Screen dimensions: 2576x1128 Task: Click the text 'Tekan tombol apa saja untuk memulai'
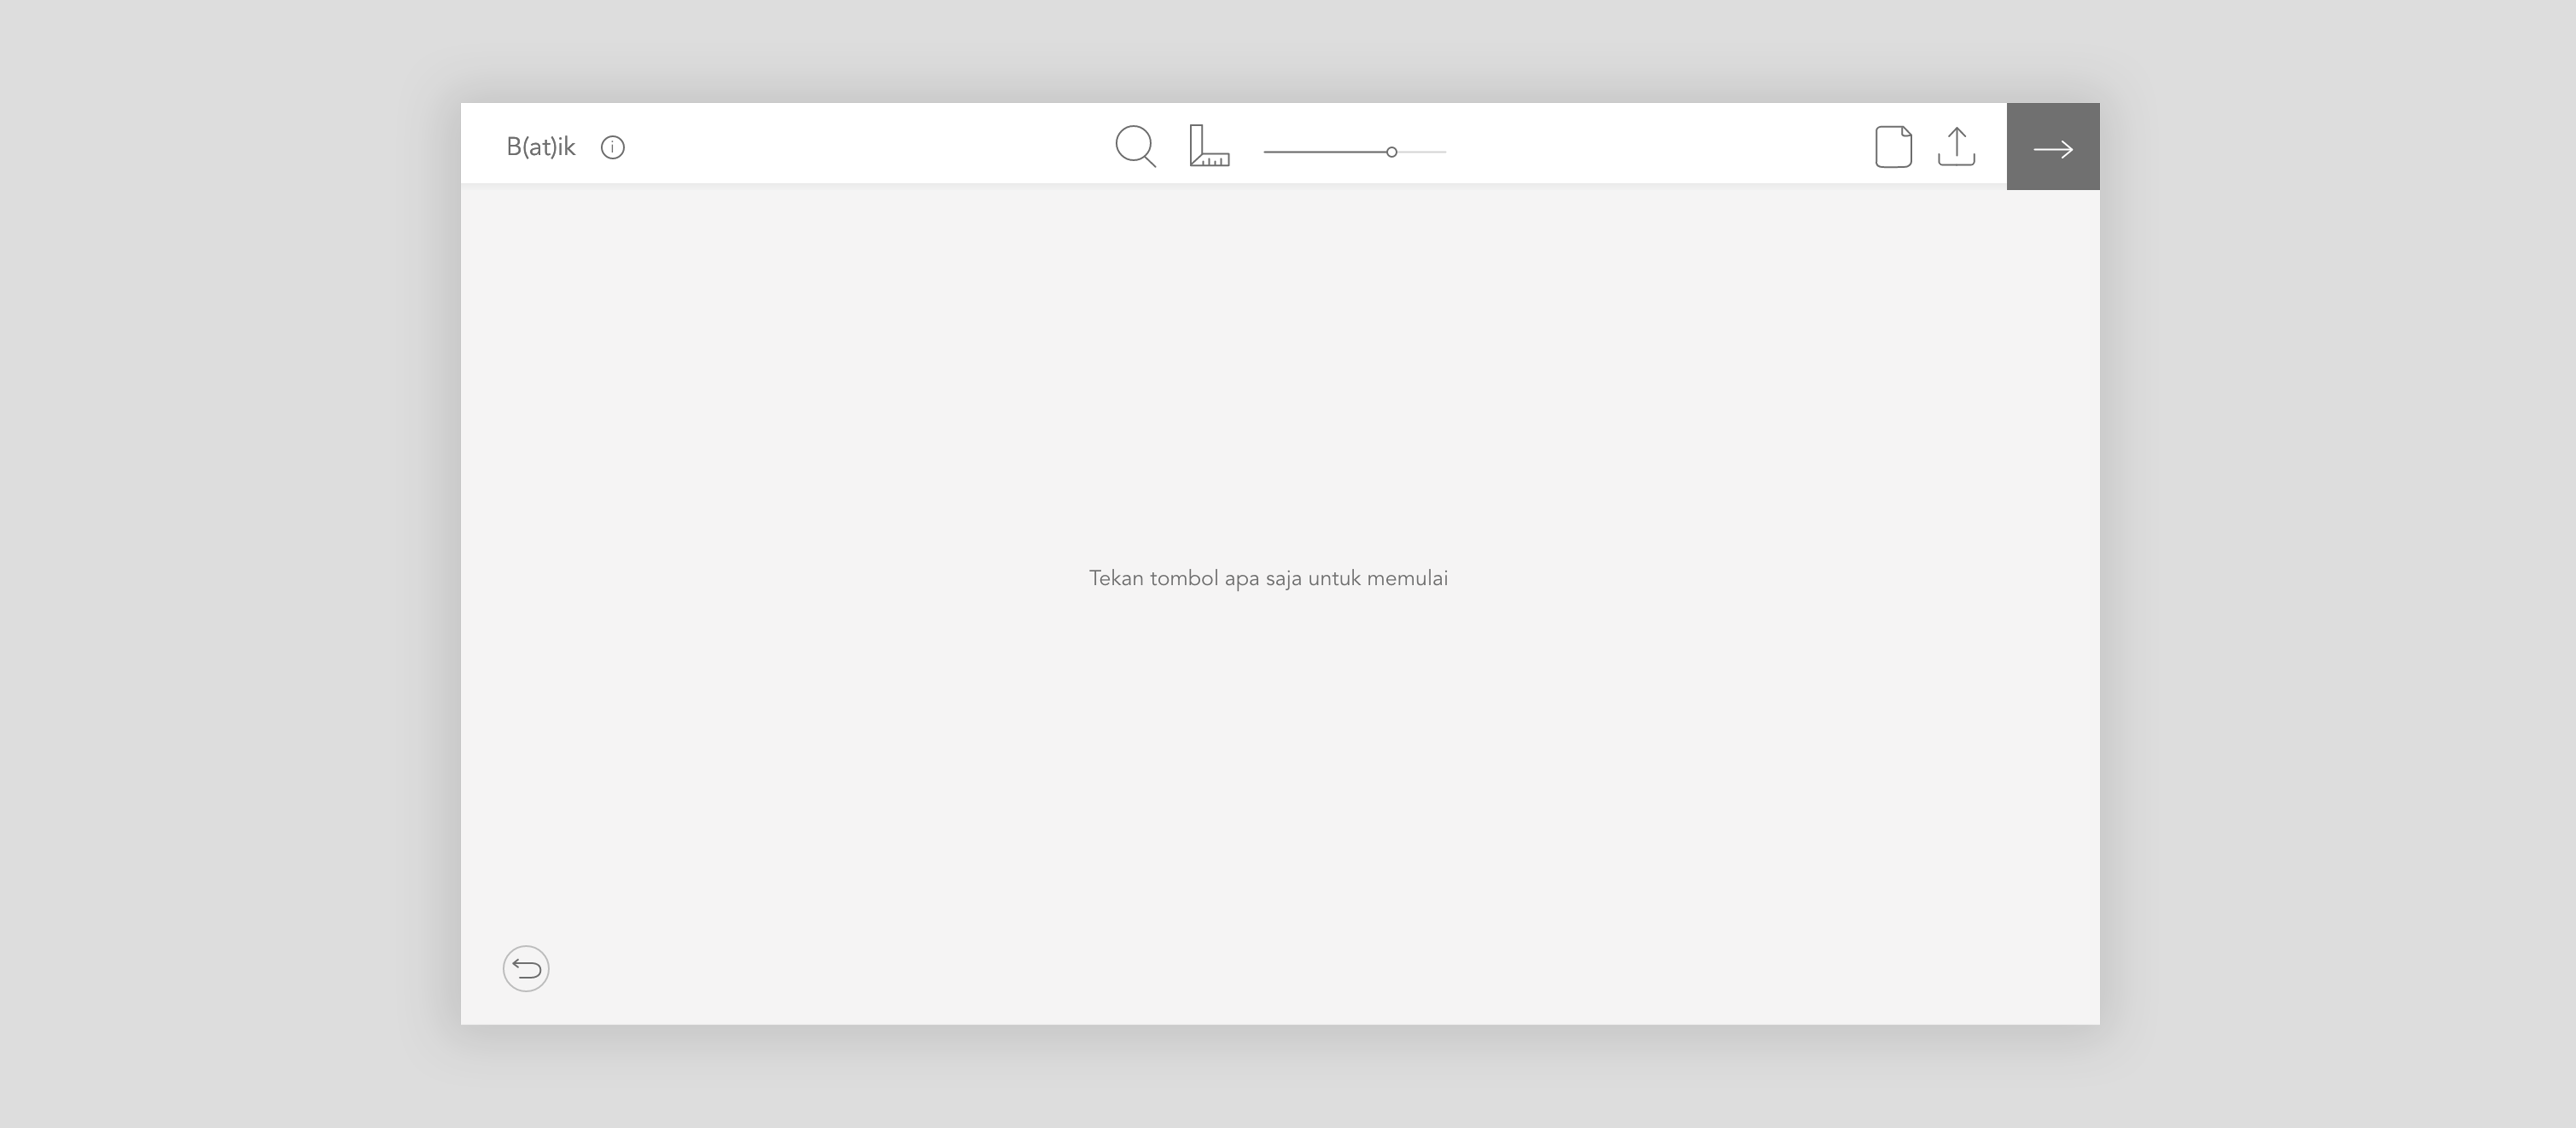coord(1268,578)
